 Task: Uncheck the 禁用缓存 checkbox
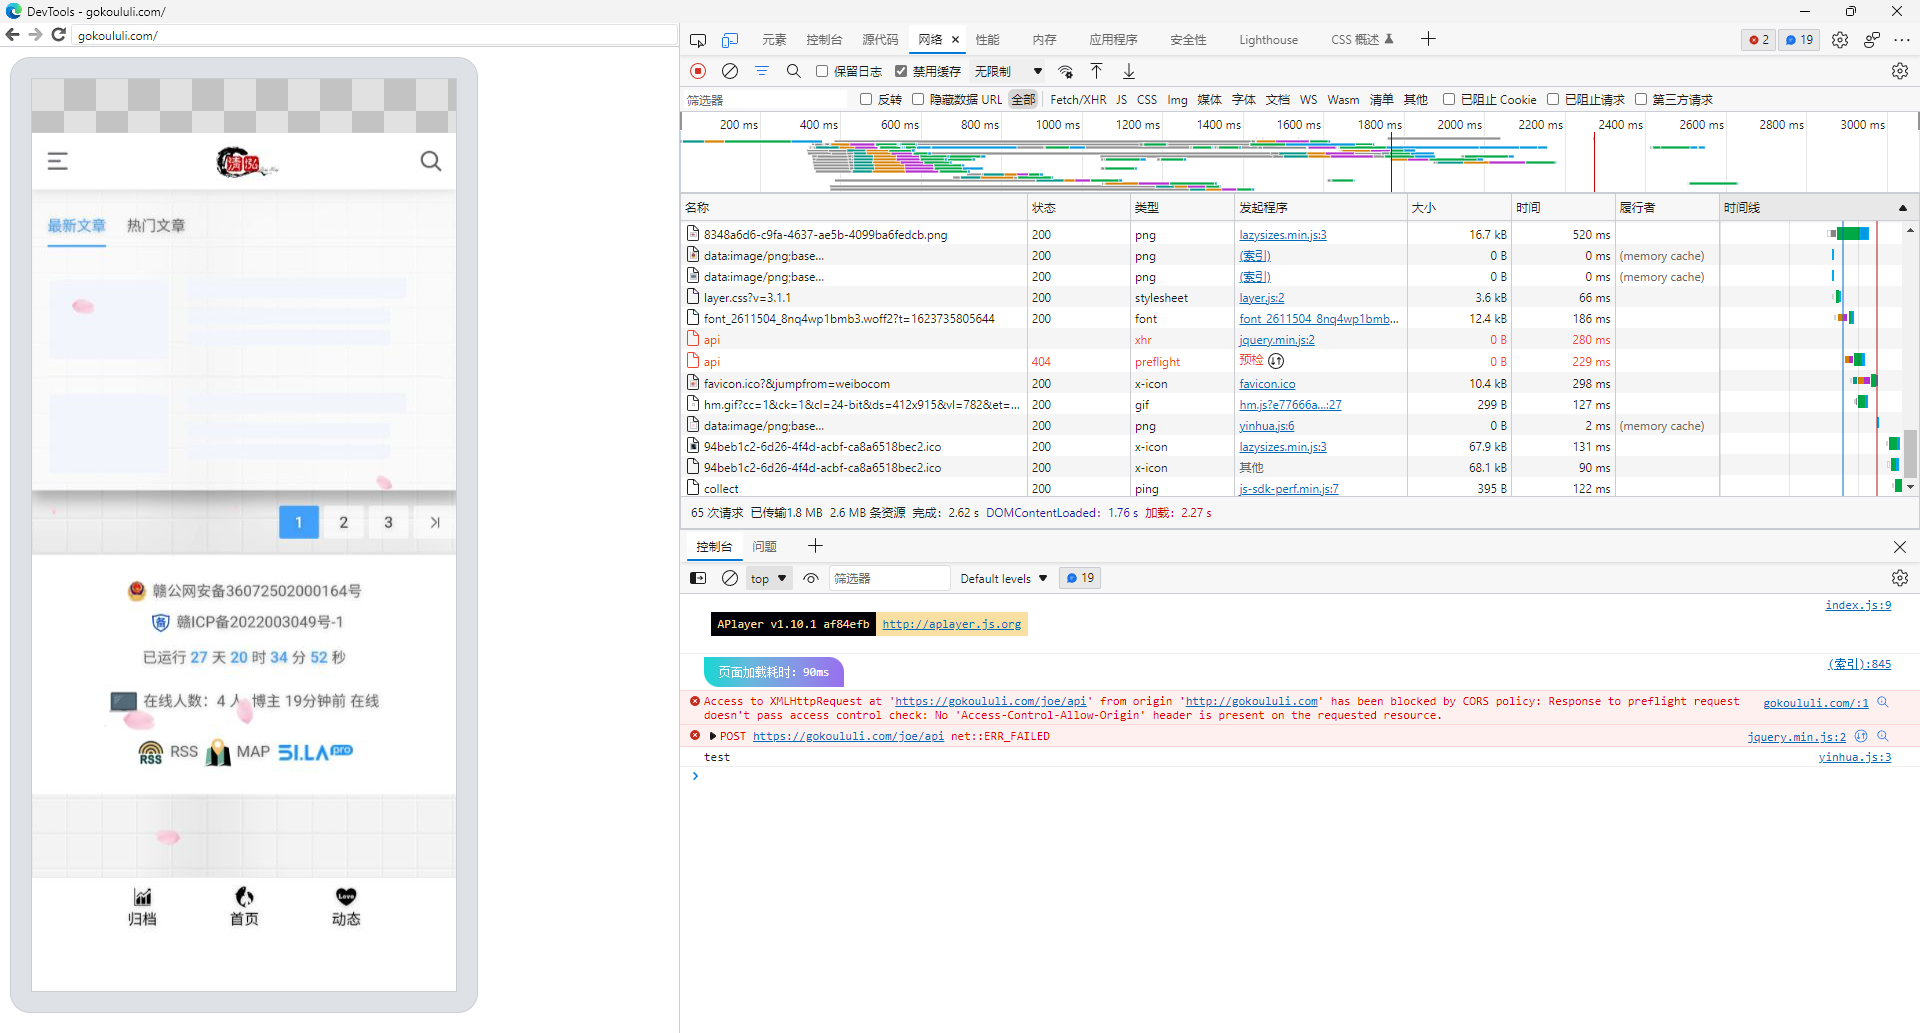(901, 71)
